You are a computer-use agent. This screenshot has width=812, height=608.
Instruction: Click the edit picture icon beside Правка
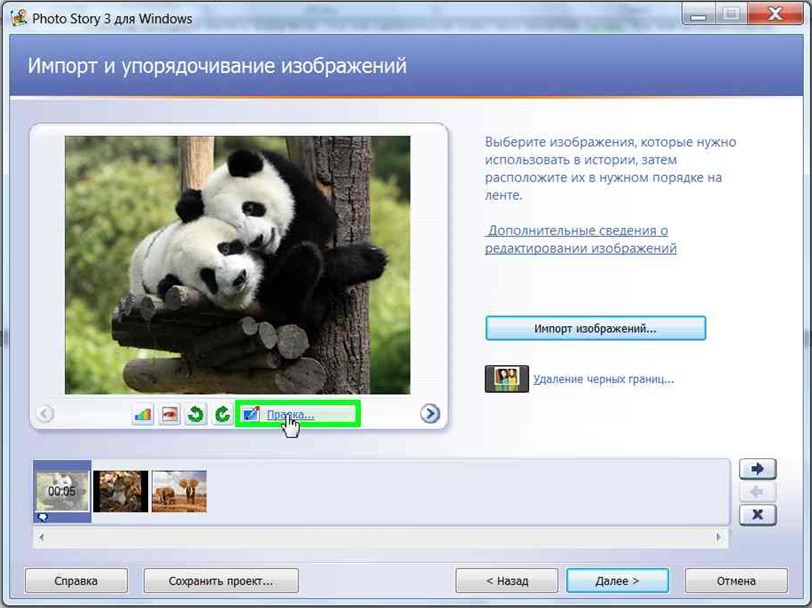(251, 414)
